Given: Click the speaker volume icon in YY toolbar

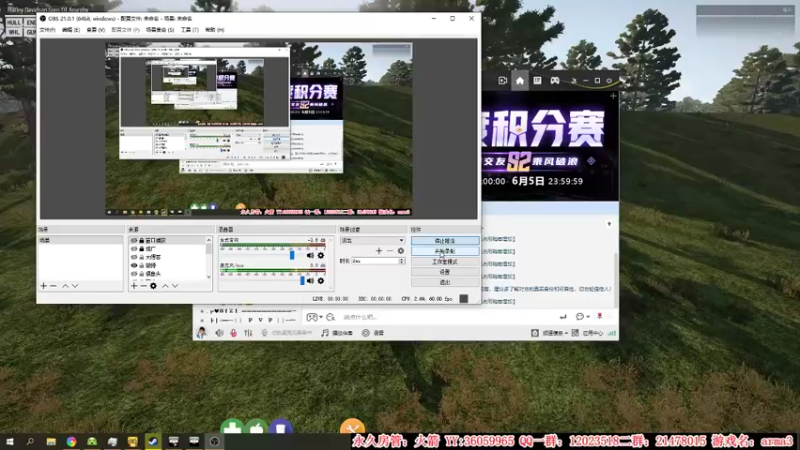Looking at the screenshot, I should 219,333.
